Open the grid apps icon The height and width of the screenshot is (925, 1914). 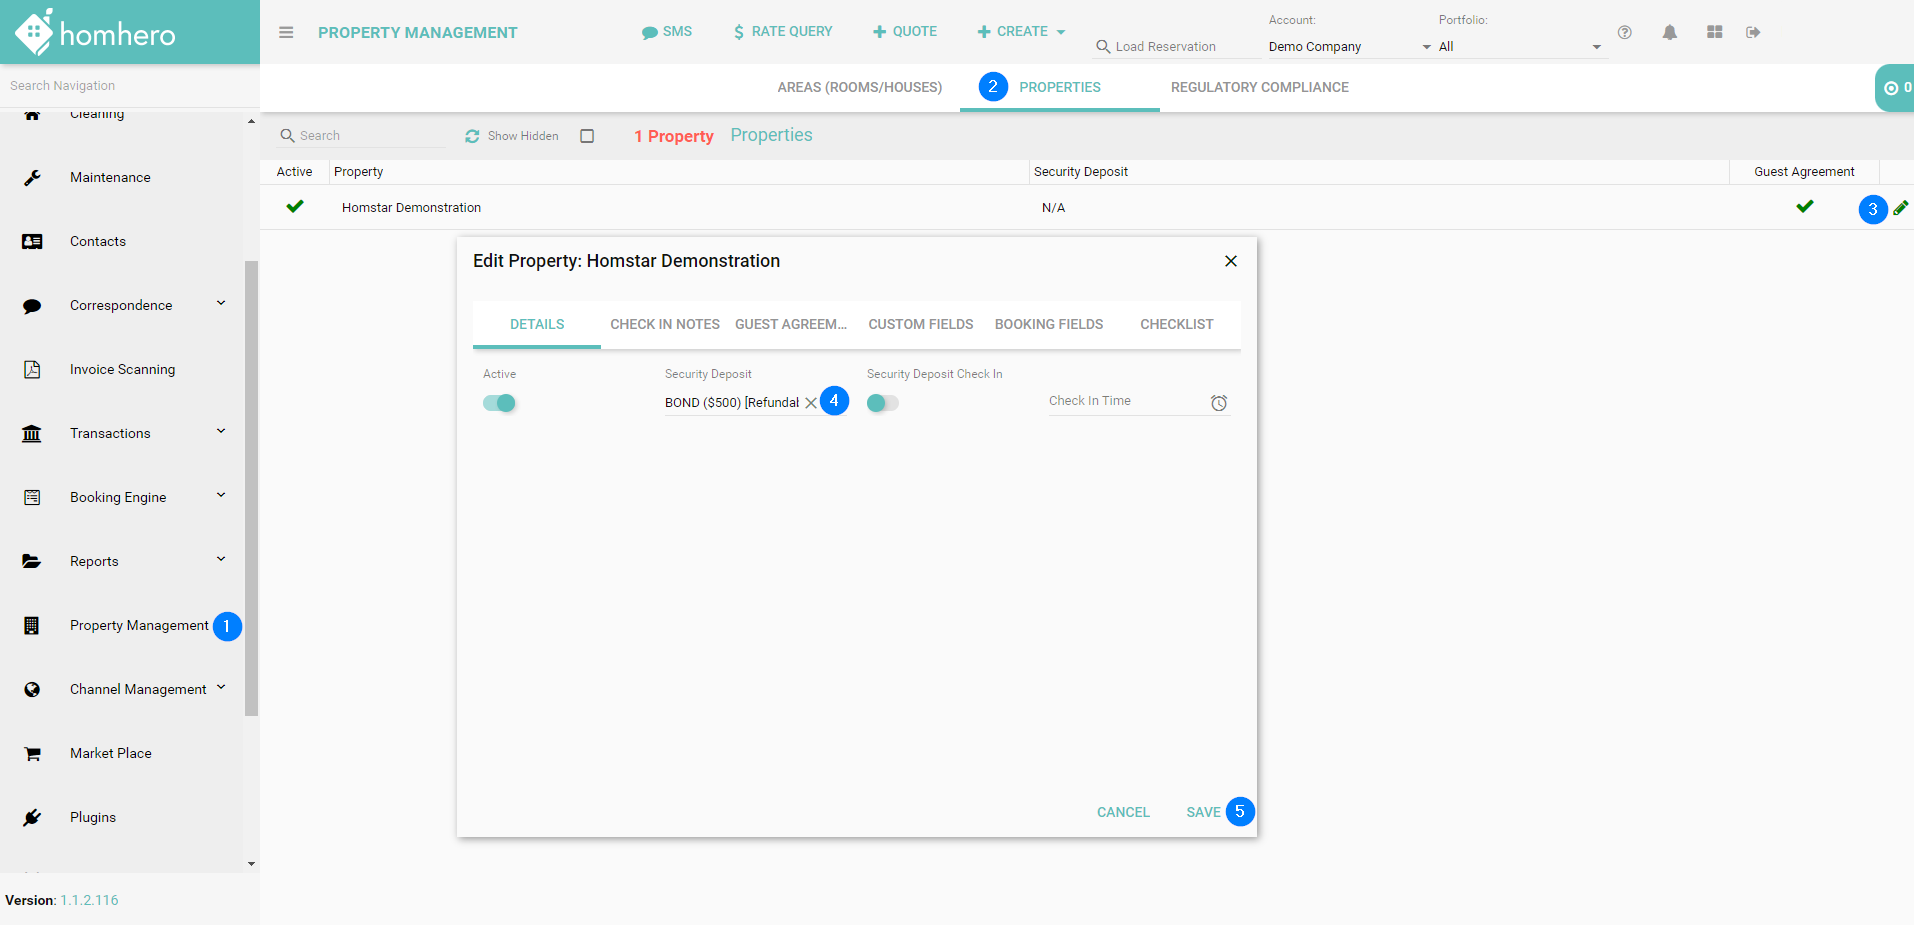coord(1714,32)
